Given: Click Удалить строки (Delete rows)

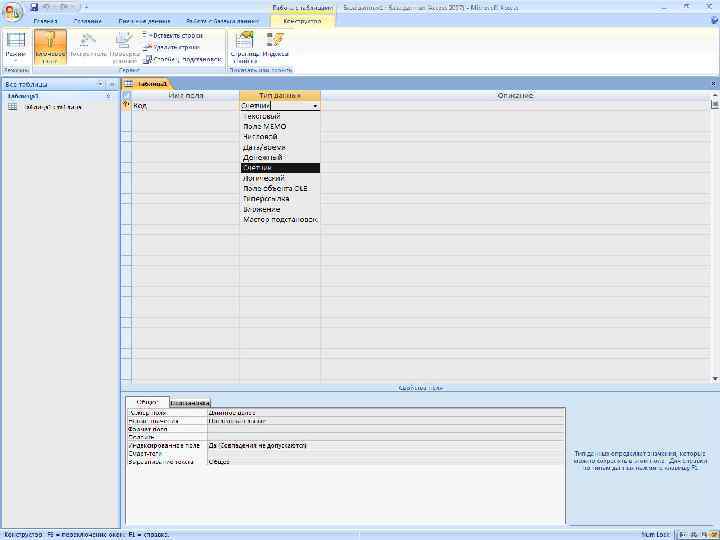Looking at the screenshot, I should tap(175, 47).
